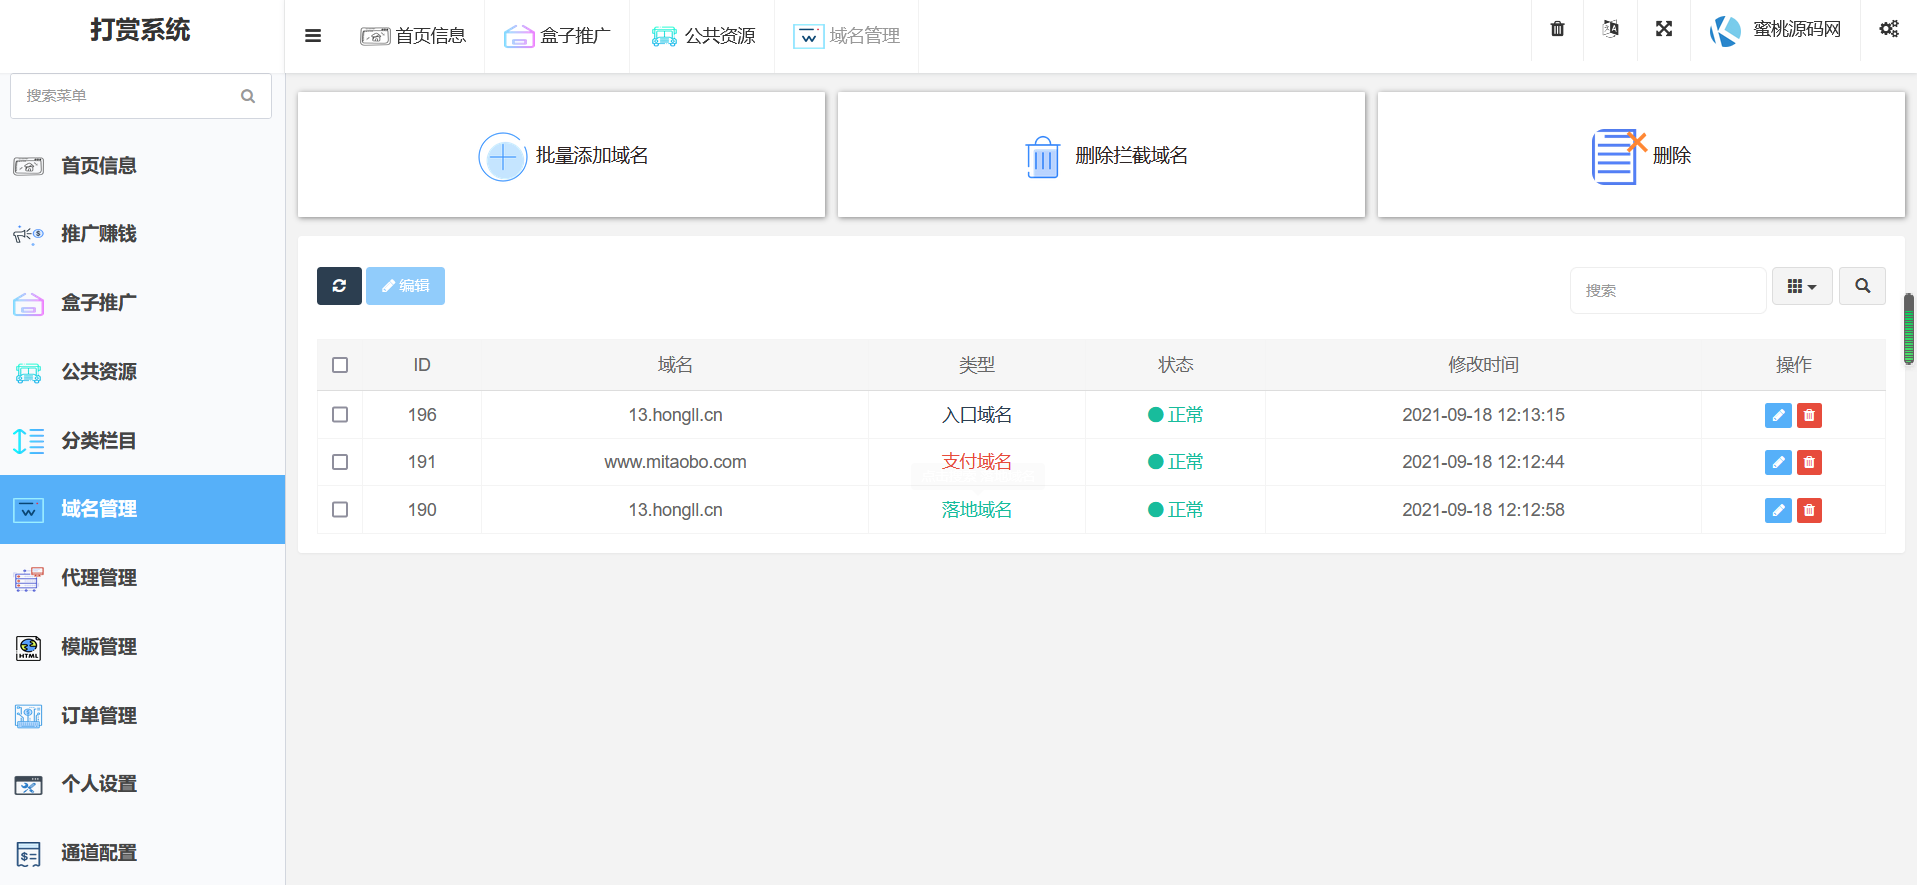Screen dimensions: 1917x885
Task: Click the magnifier search button above table
Action: (x=1862, y=286)
